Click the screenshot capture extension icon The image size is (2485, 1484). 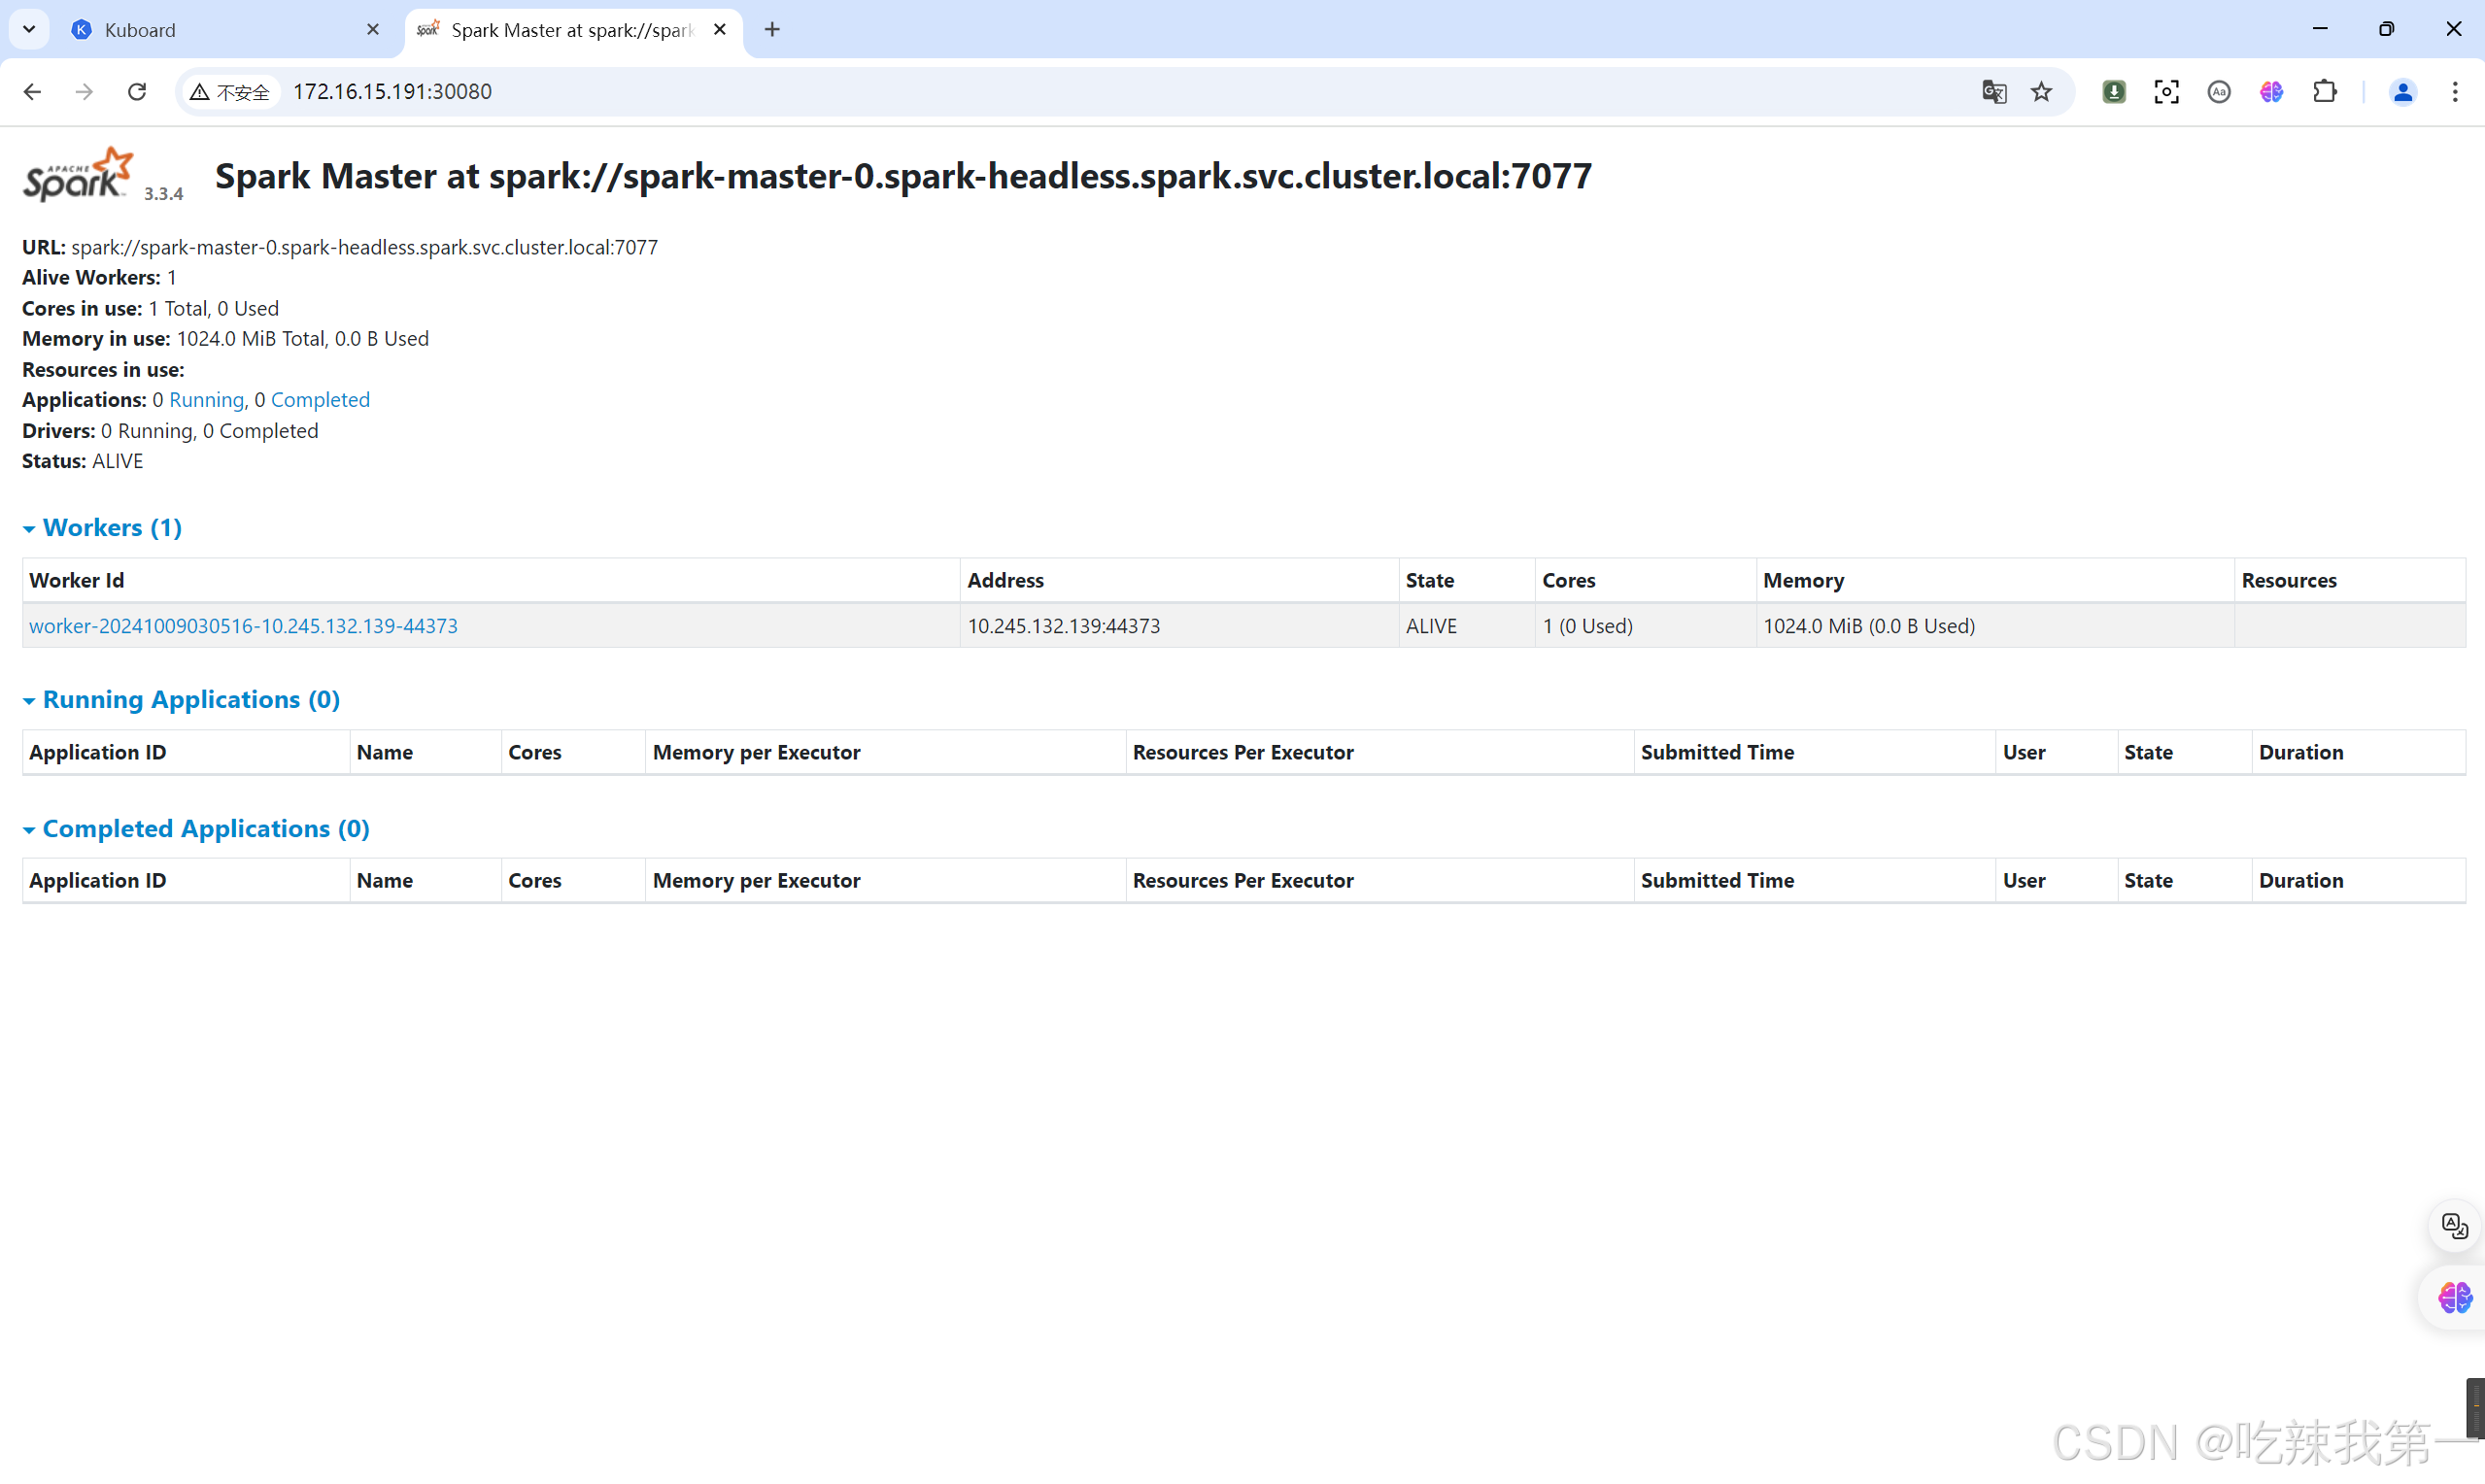click(x=2166, y=92)
